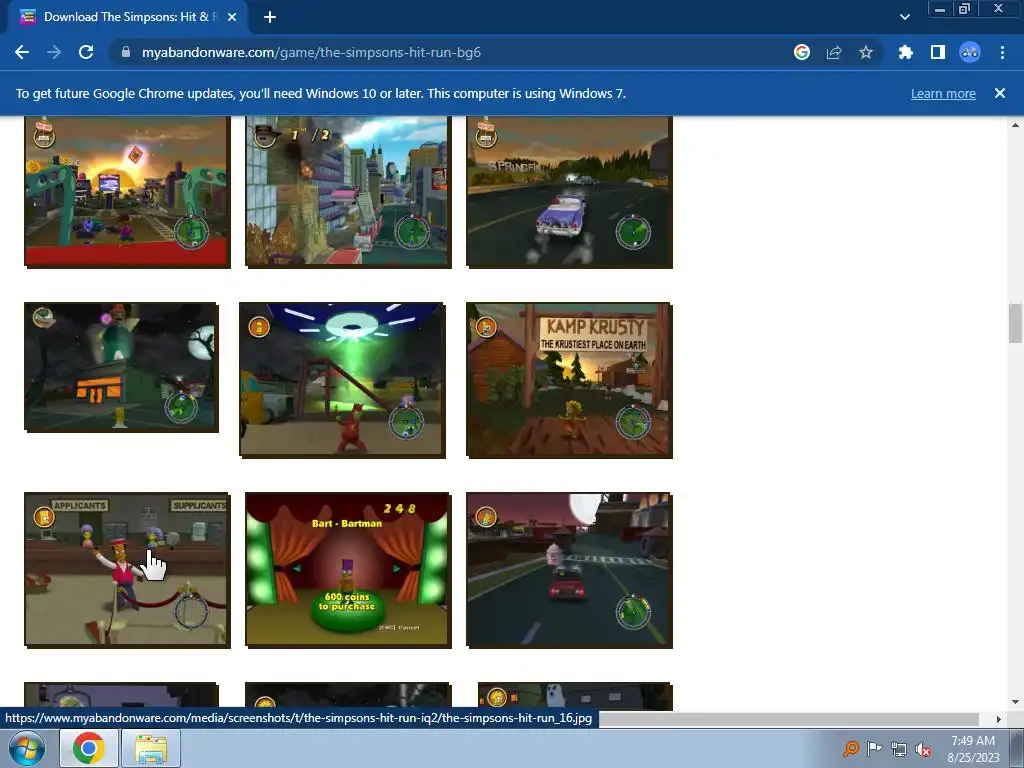Click the Show desktop strip
The image size is (1024, 768).
click(1018, 748)
